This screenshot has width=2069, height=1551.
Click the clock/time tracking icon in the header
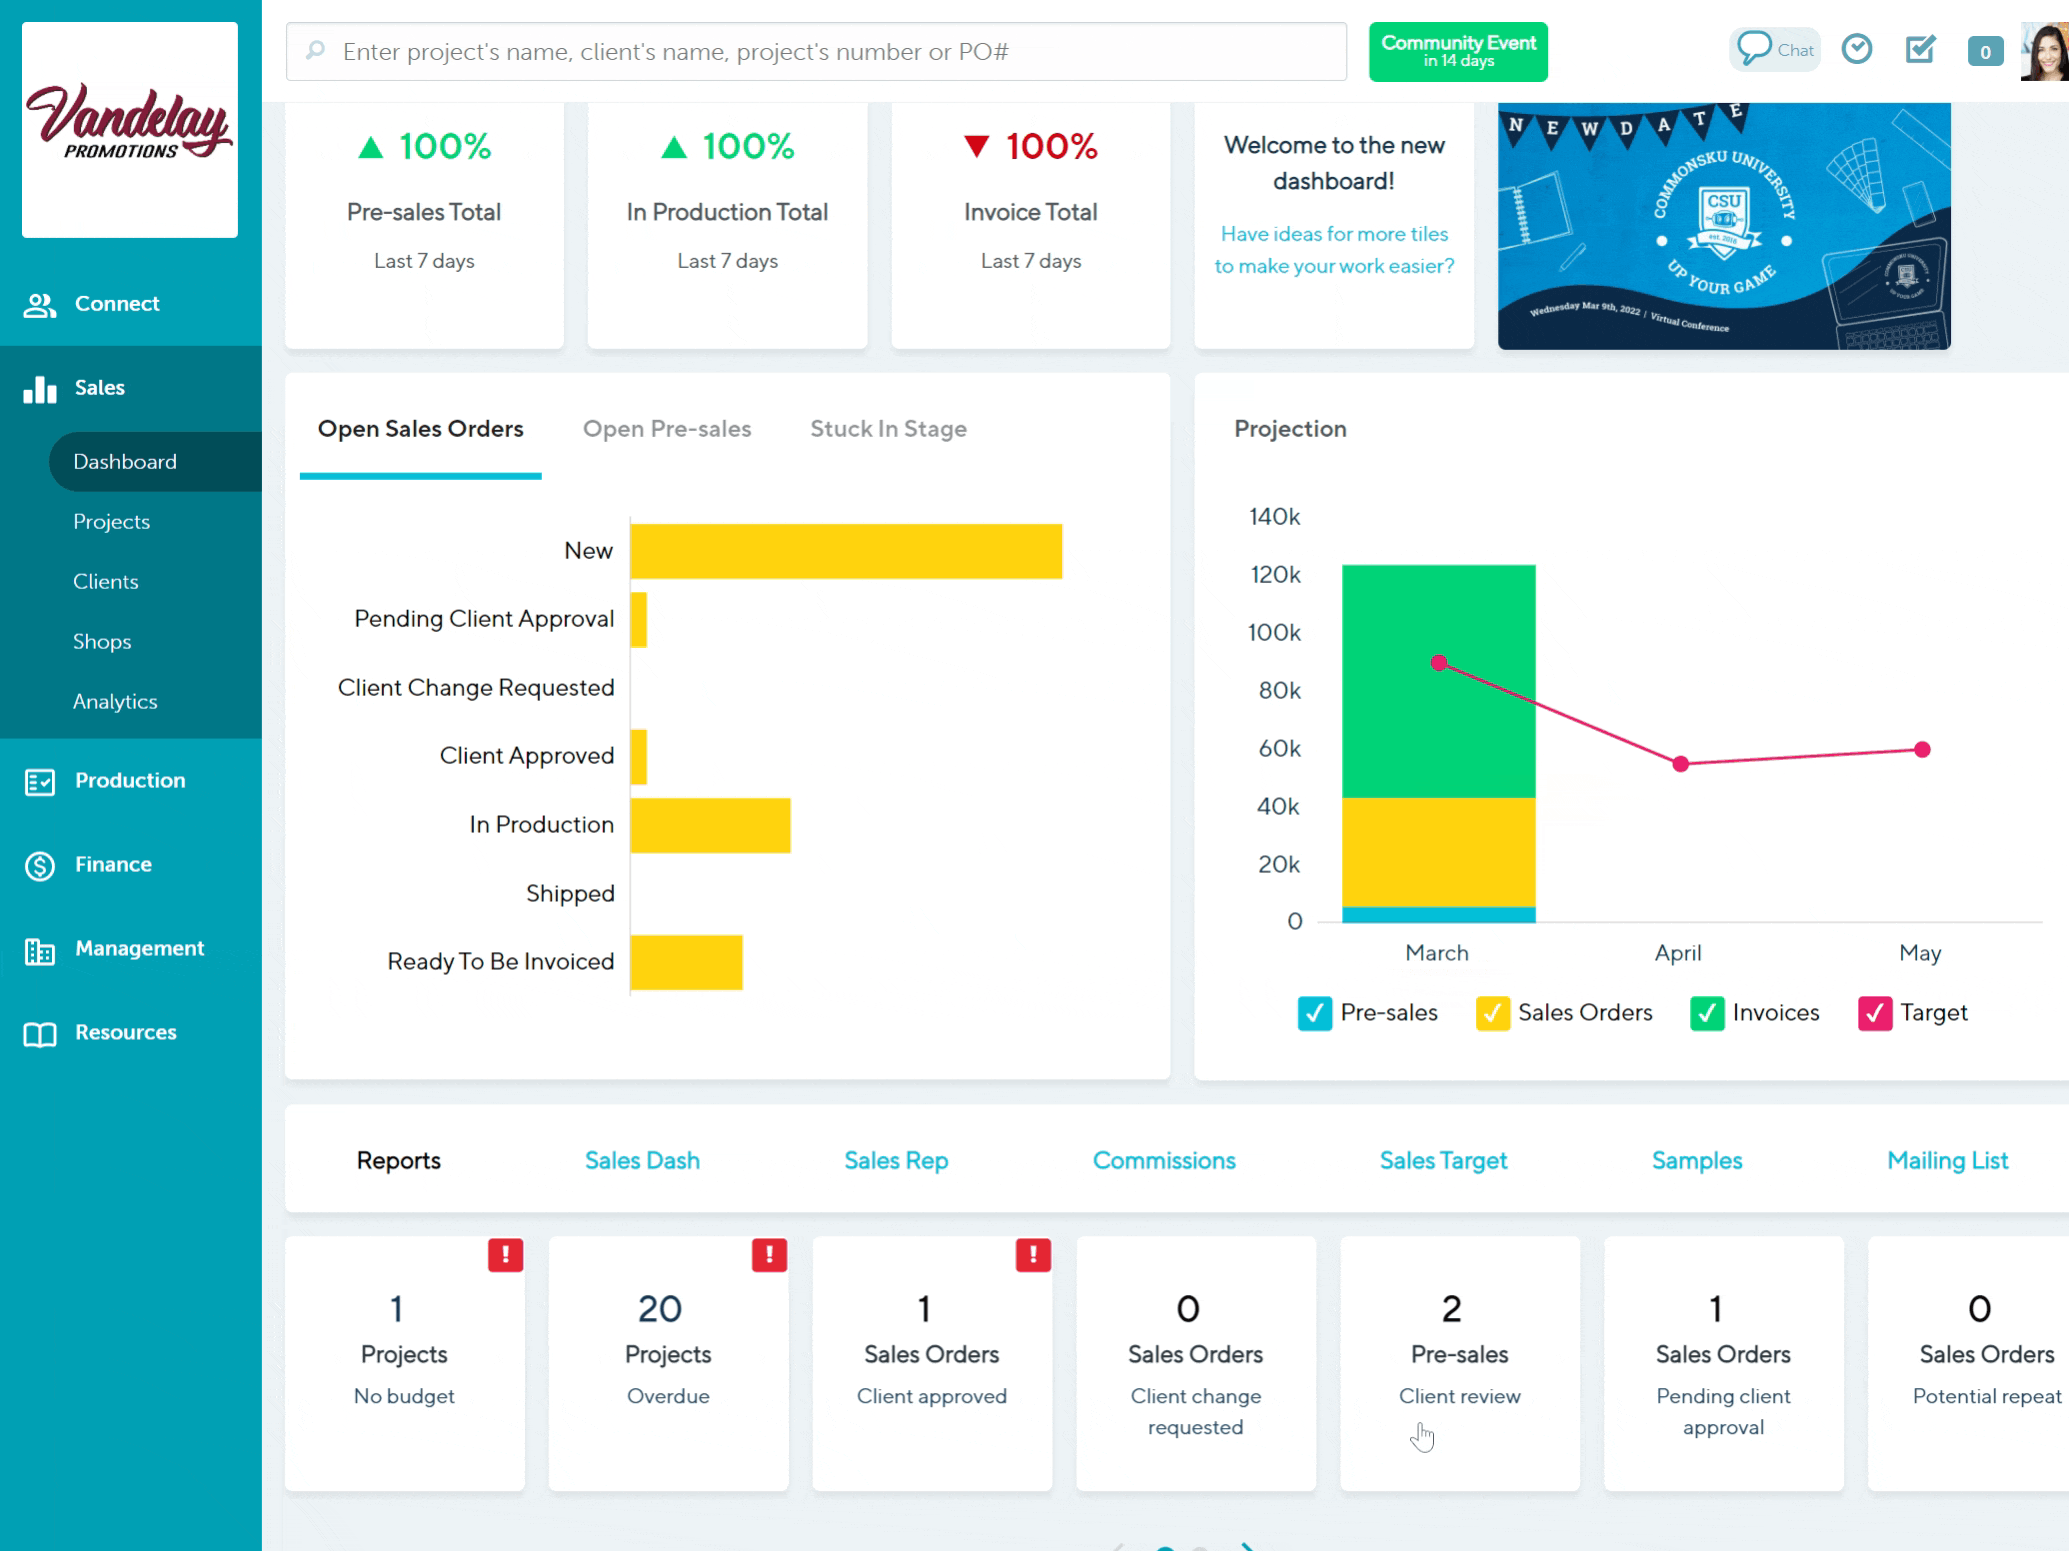(x=1857, y=48)
